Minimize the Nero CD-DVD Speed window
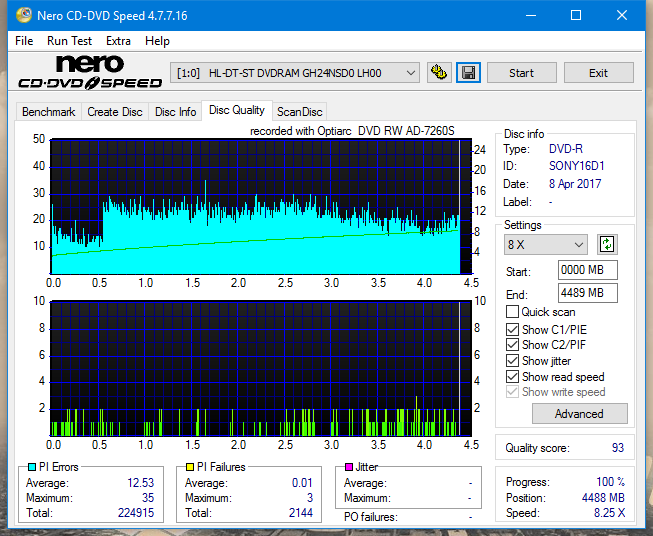The height and width of the screenshot is (536, 653). click(531, 15)
